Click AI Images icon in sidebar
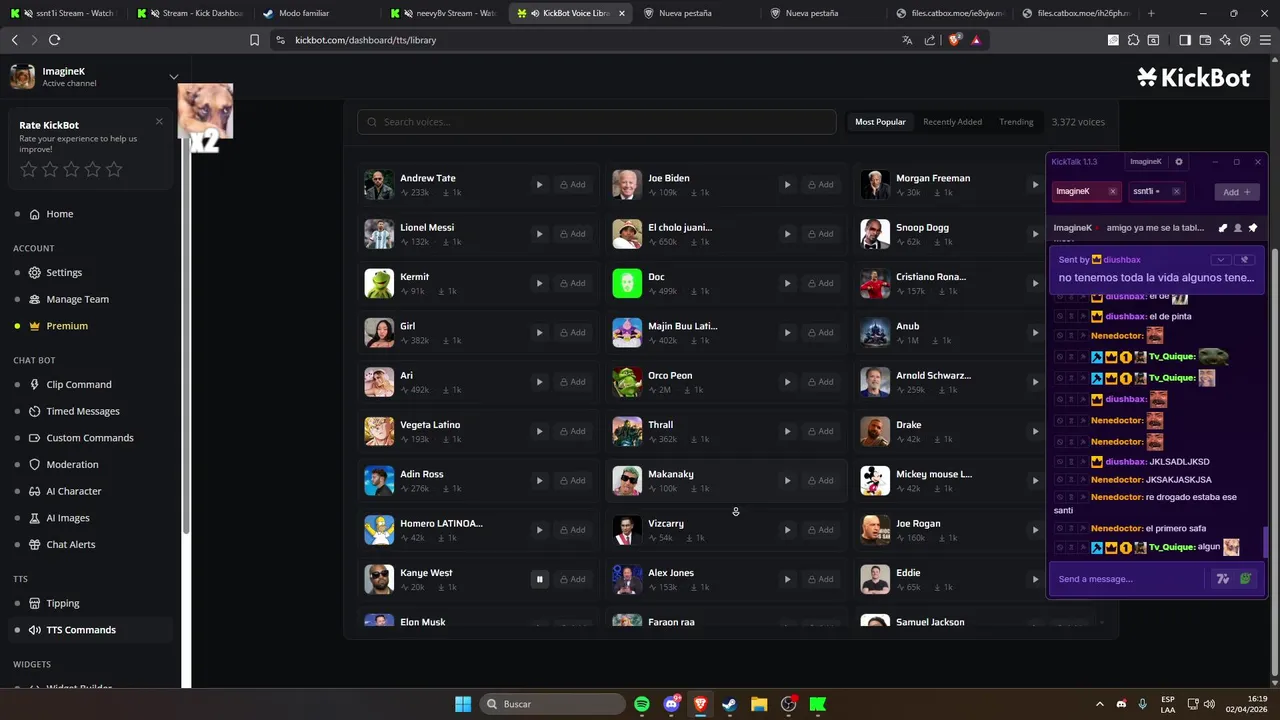This screenshot has height=720, width=1280. [x=35, y=518]
